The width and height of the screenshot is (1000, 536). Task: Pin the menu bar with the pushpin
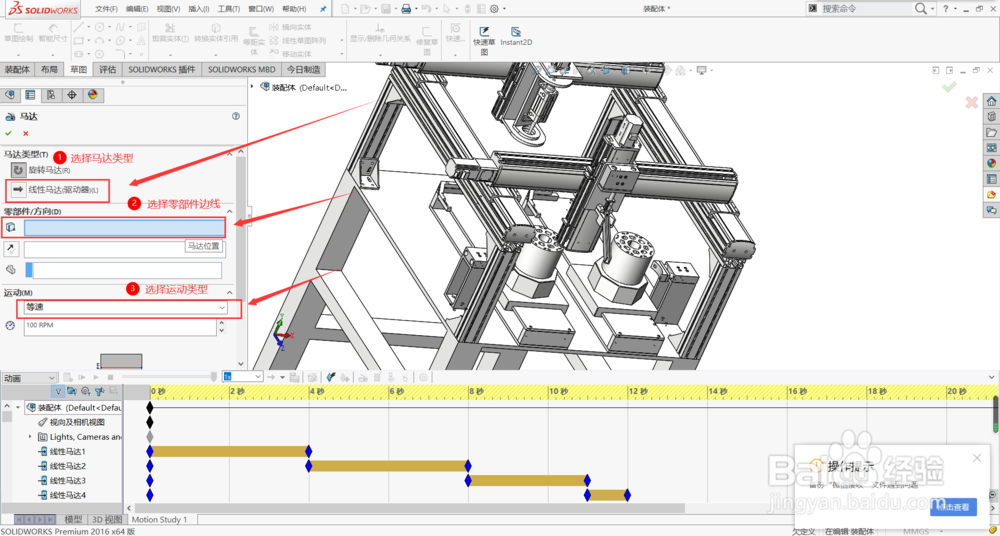pyautogui.click(x=323, y=9)
